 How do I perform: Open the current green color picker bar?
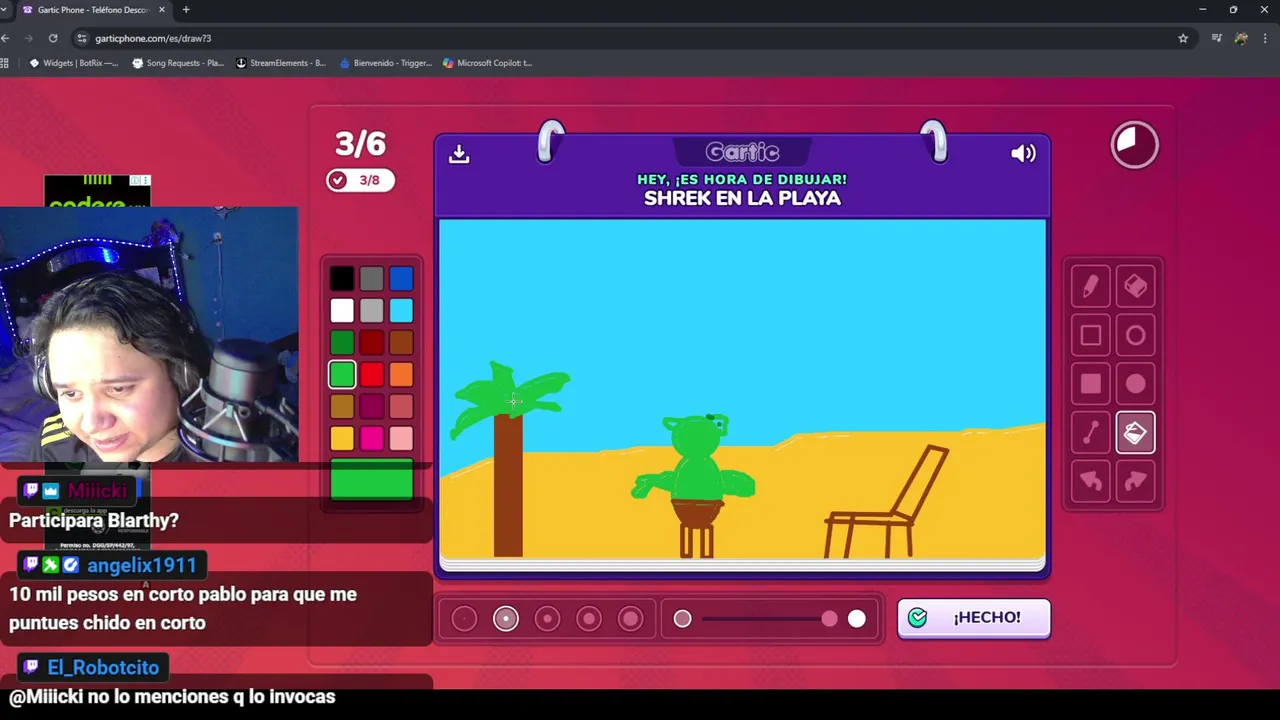pyautogui.click(x=372, y=479)
